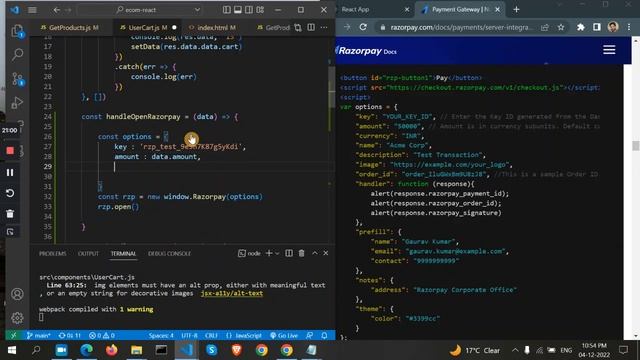Open the VS Code hamburger menu
640x360 pixels.
(32, 9)
